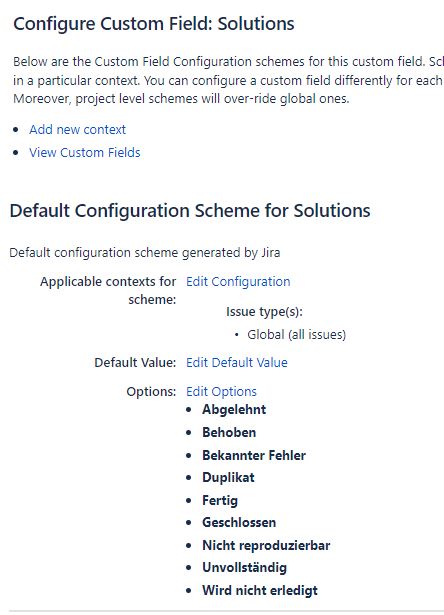
Task: Go to View Custom Fields
Action: click(85, 153)
